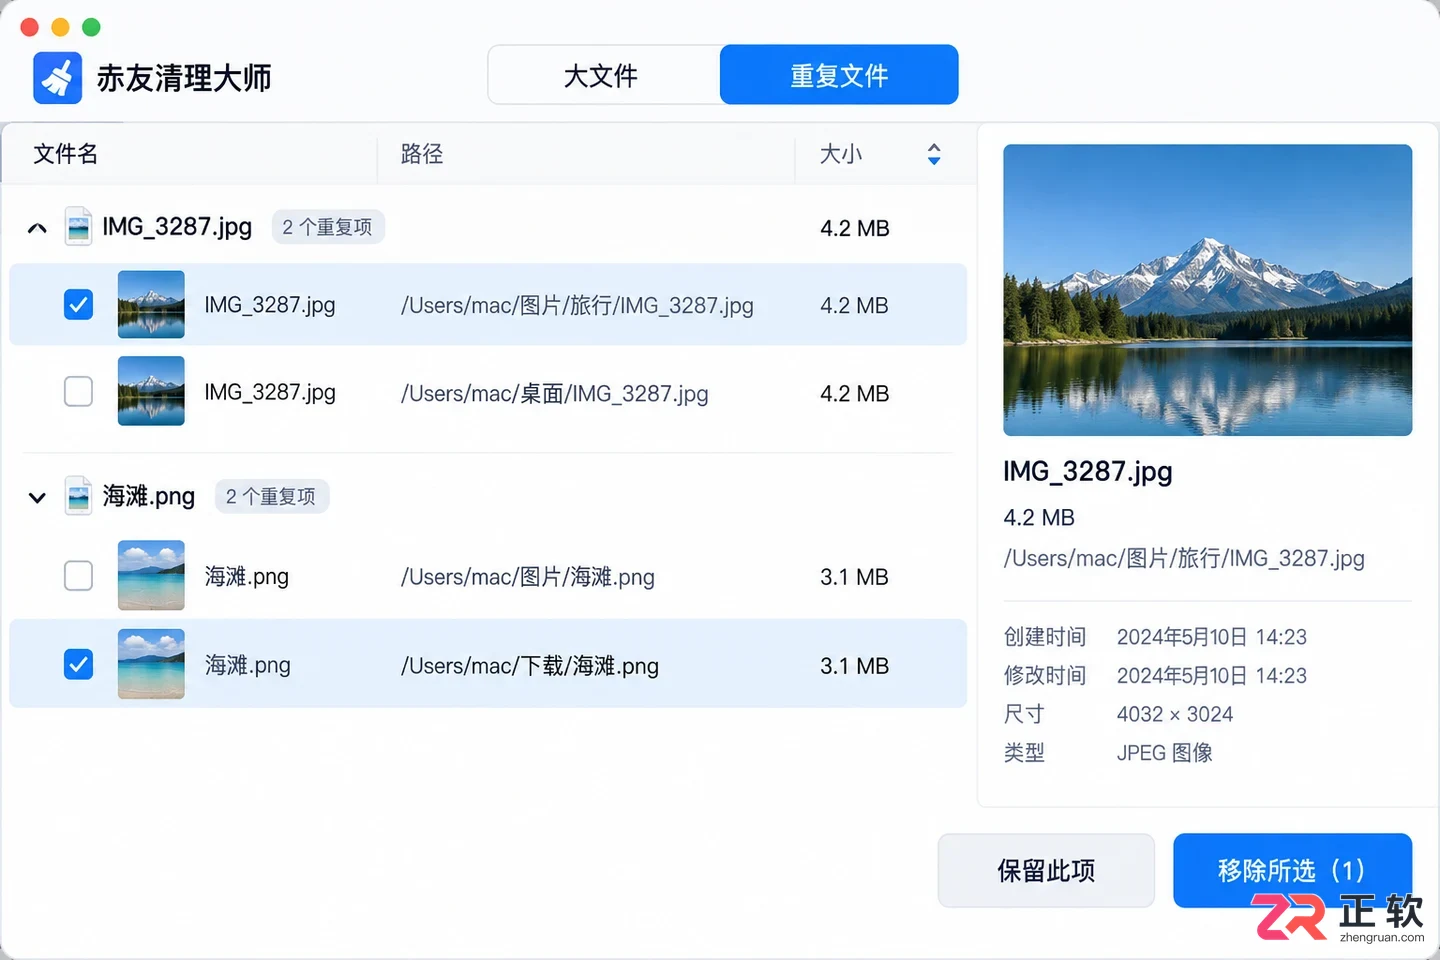Click list path /Users/mac/图片/旅行/IMG_3287.jpg
1440x960 pixels.
click(x=577, y=306)
